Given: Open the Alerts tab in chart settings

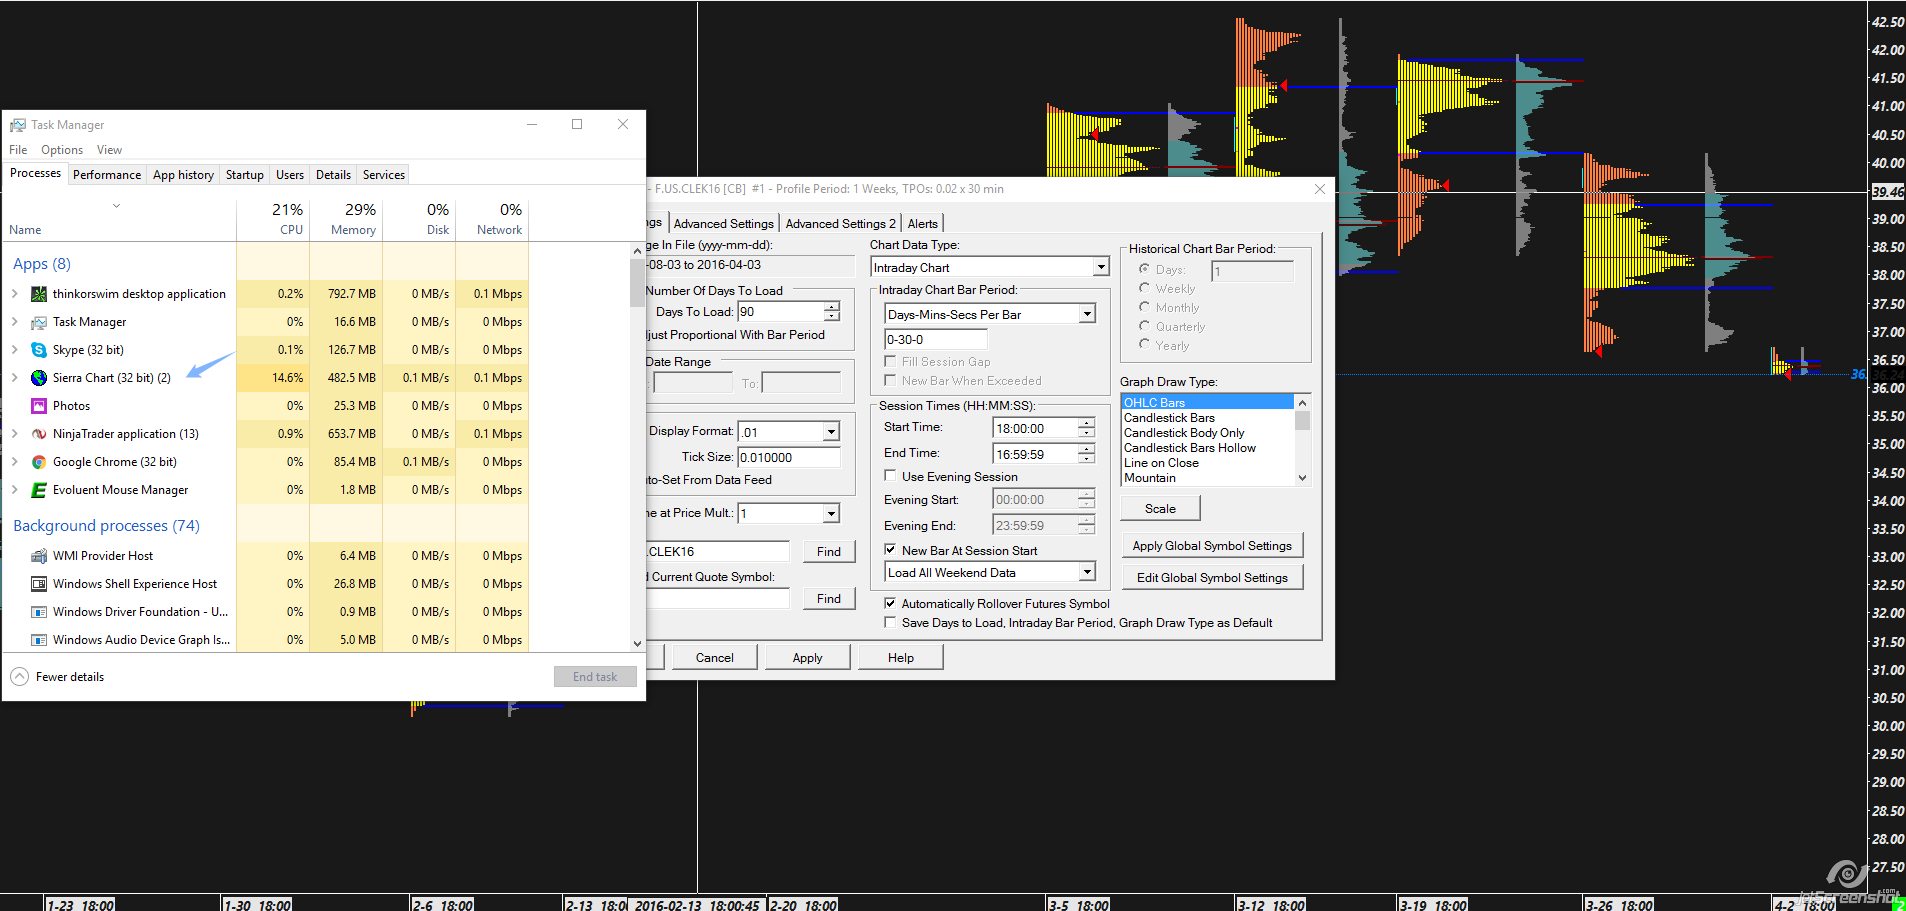Looking at the screenshot, I should [922, 224].
